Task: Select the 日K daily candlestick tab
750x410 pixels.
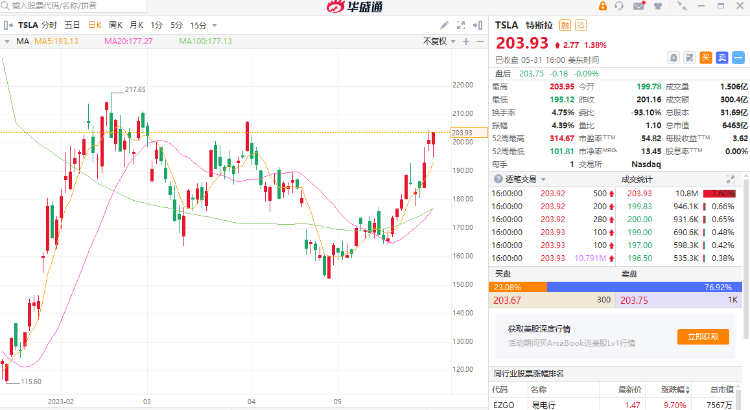Action: pos(95,25)
